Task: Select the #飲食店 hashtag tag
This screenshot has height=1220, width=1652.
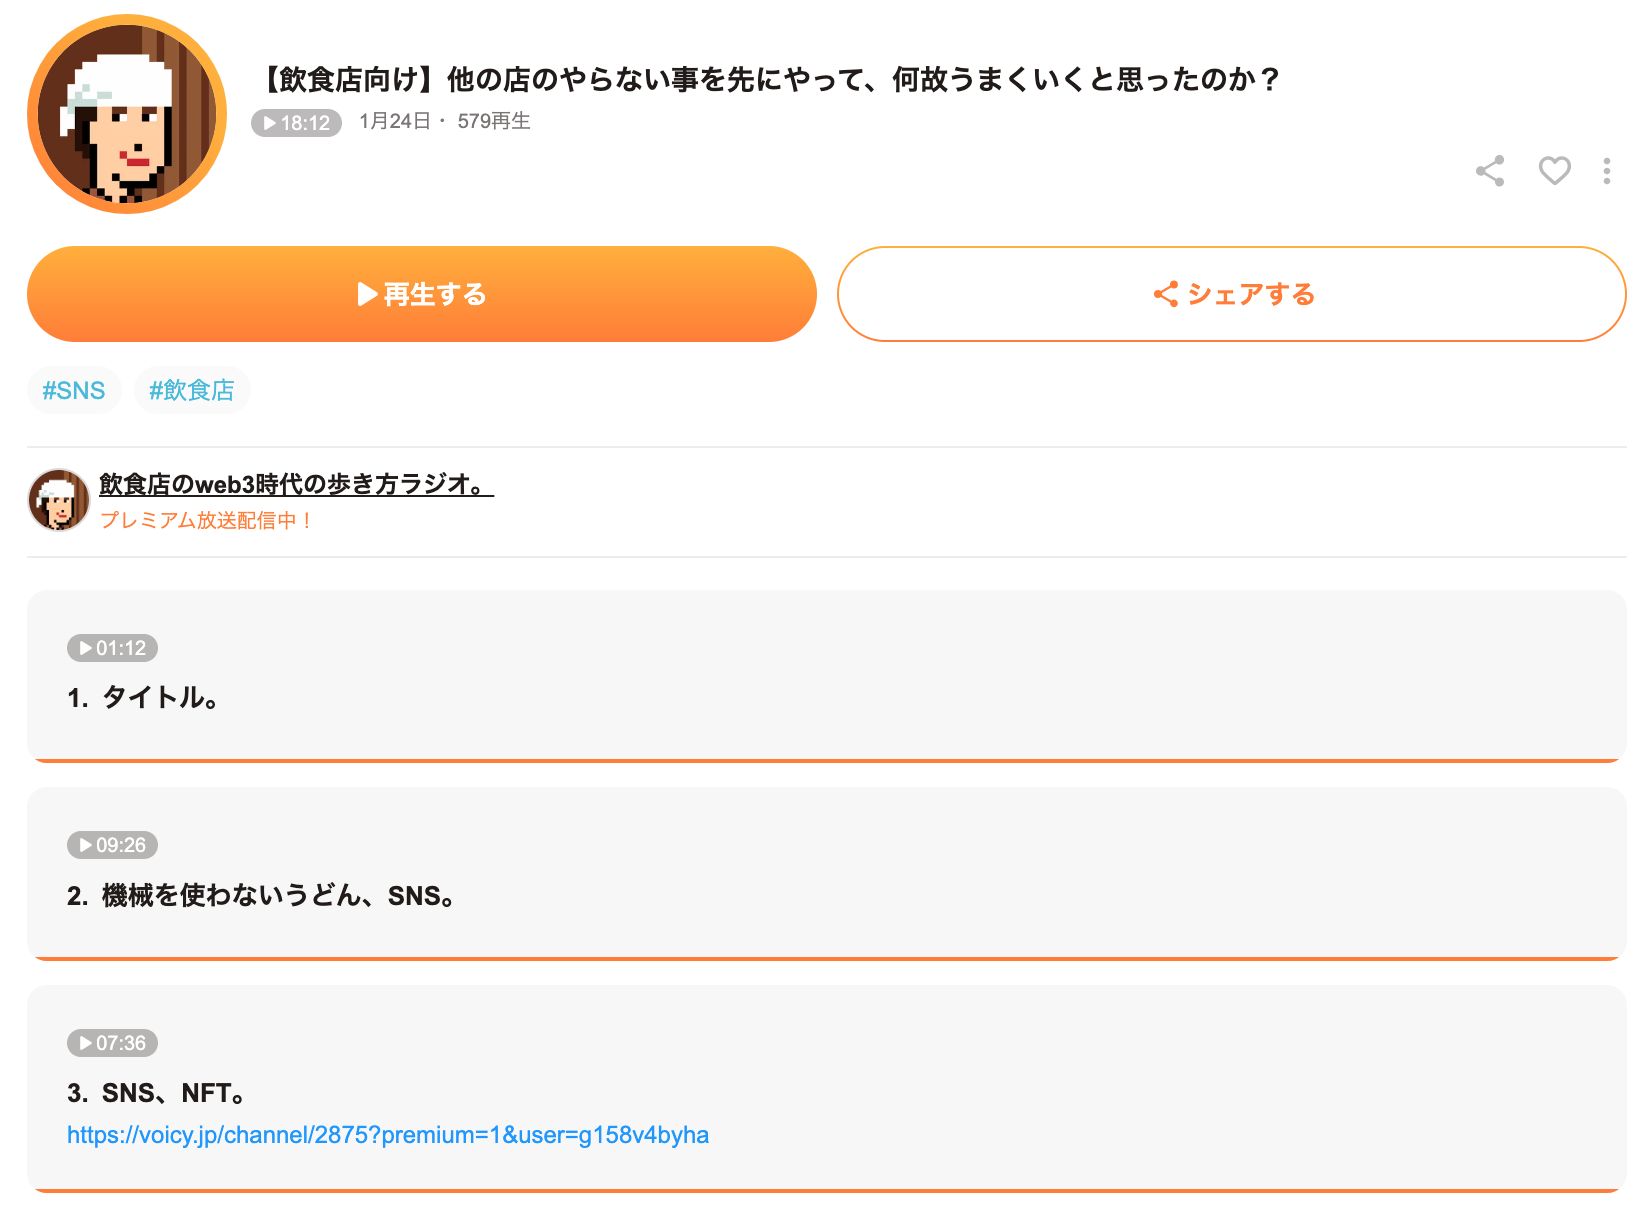Action: coord(192,390)
